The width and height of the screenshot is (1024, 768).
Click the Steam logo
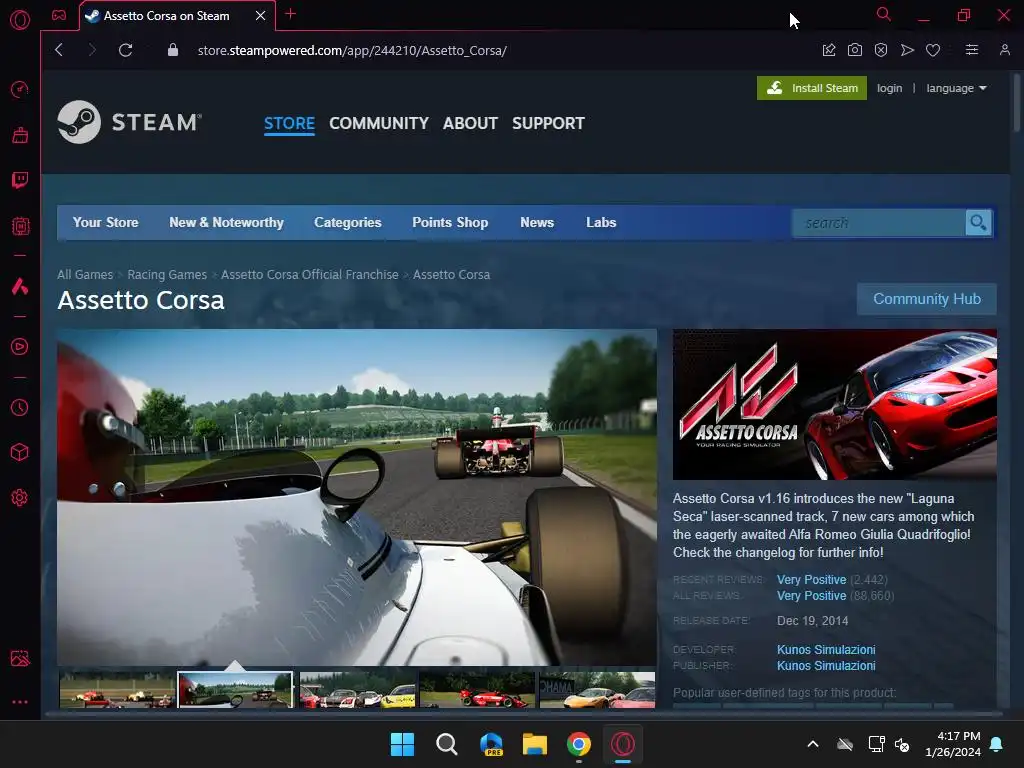(x=129, y=122)
